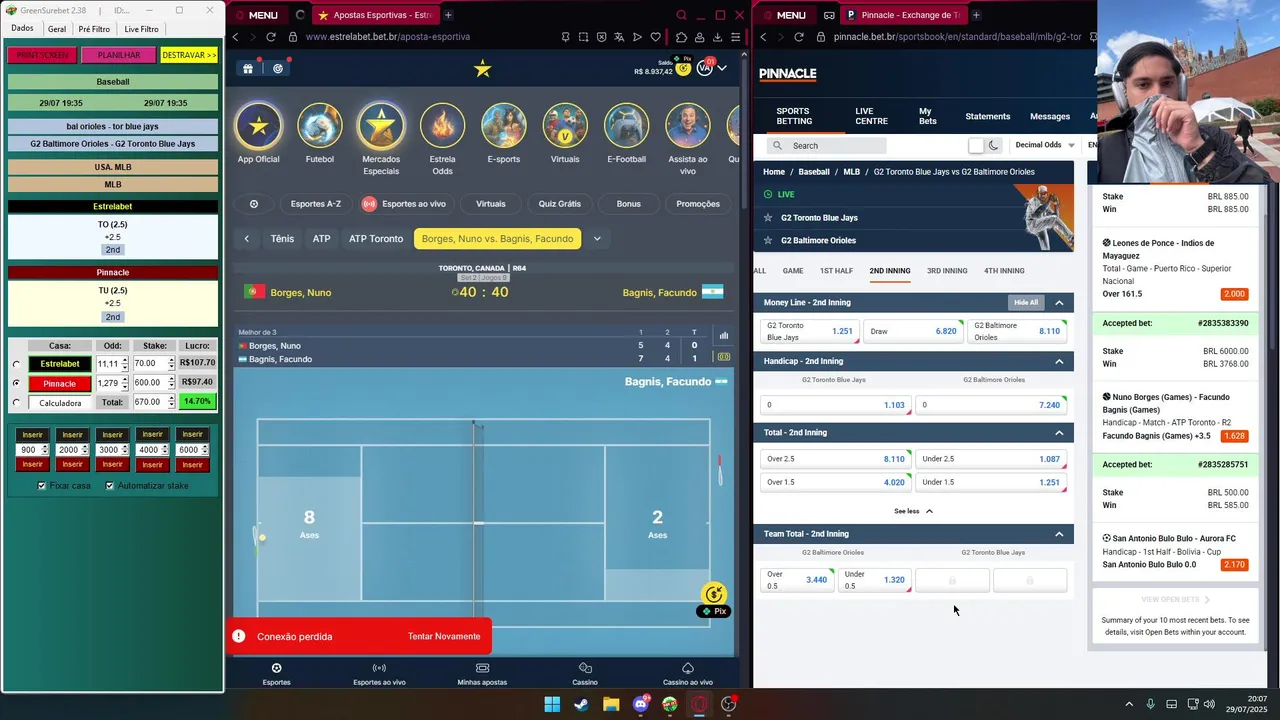Open the Mercados Especiais shortcut icon
Viewport: 1280px width, 720px height.
[381, 126]
